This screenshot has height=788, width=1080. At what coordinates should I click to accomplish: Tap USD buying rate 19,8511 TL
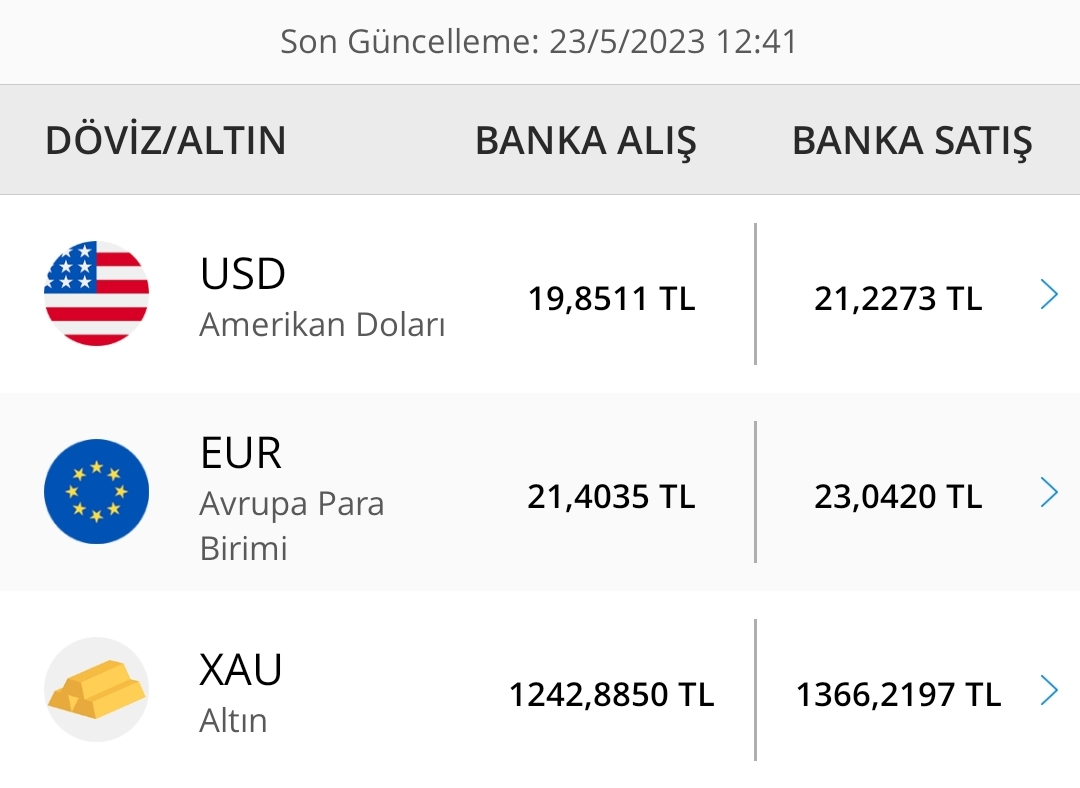[x=612, y=299]
